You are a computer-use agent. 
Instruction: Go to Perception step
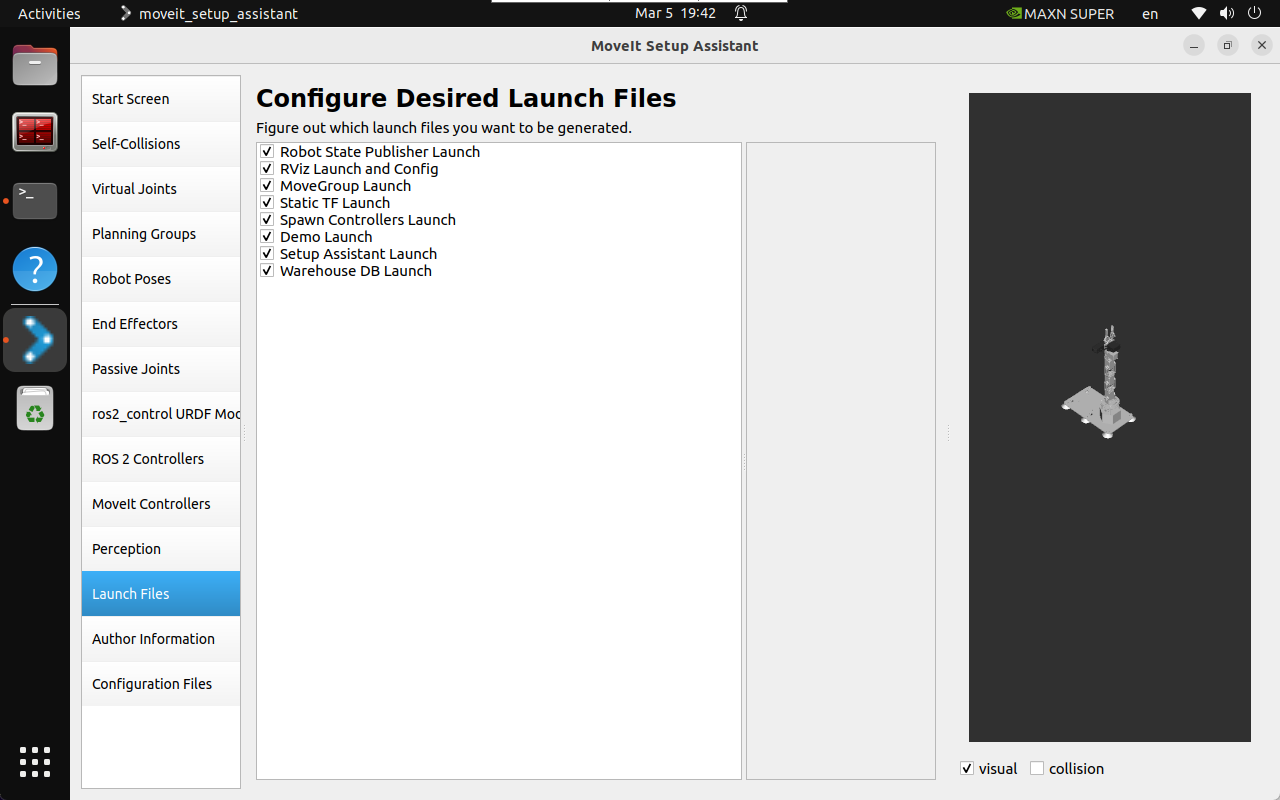tap(161, 549)
